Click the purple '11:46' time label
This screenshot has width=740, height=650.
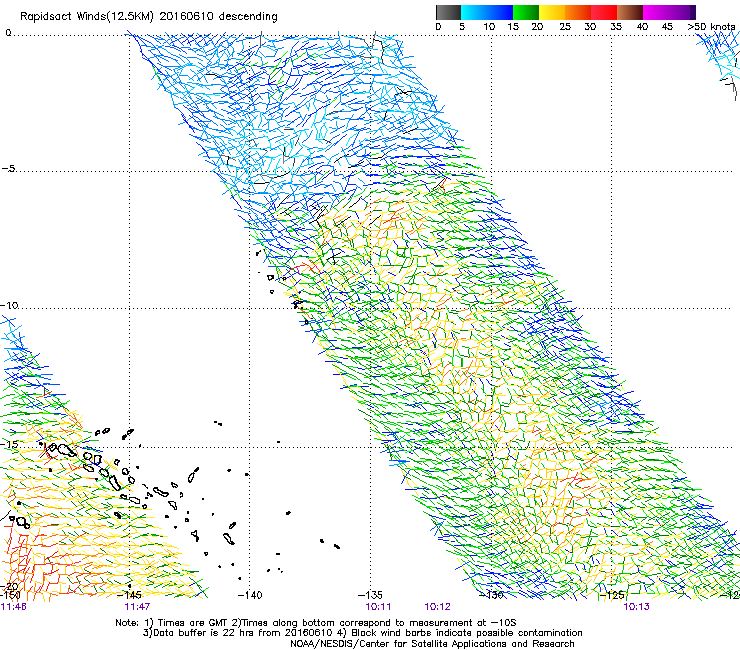[13, 607]
